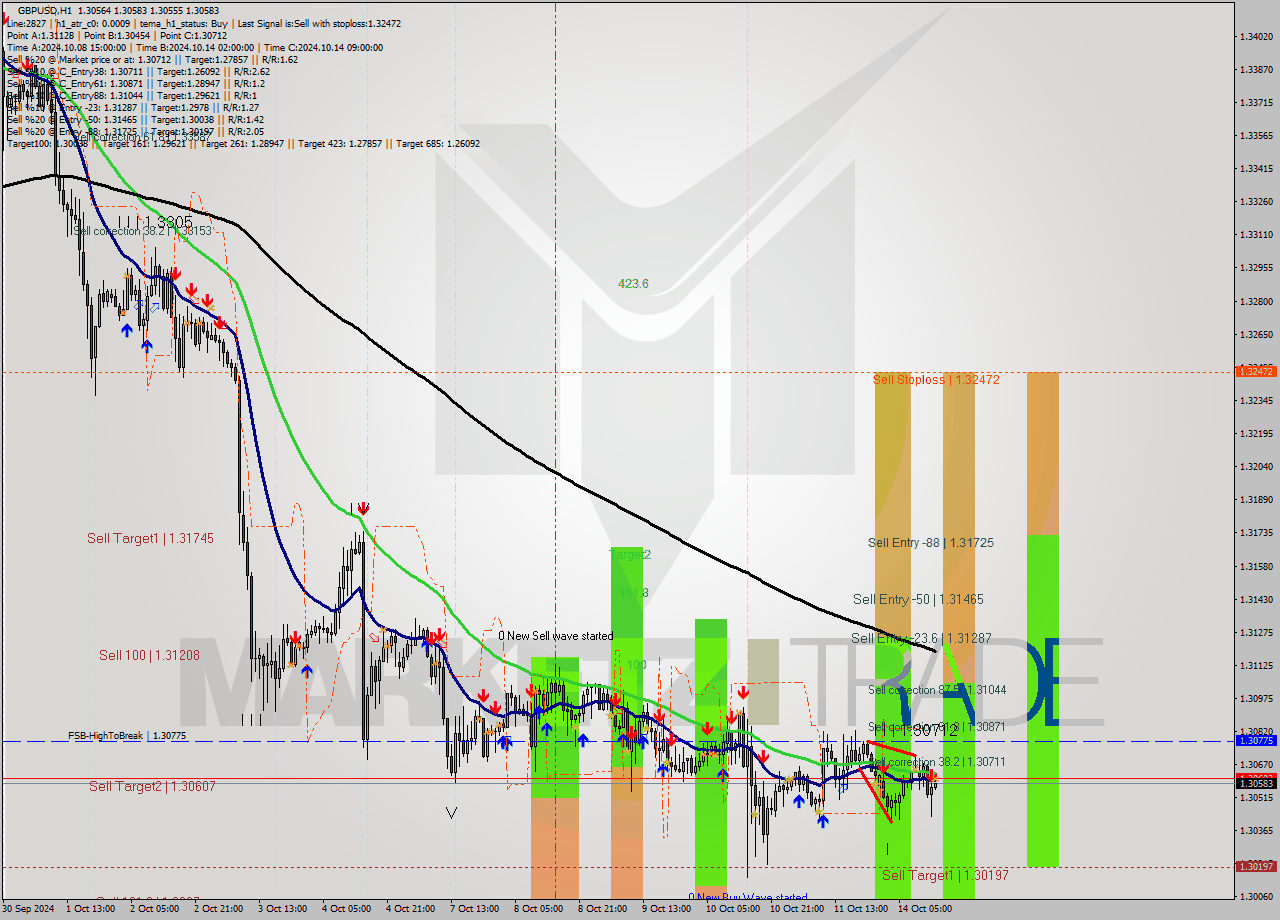Select the 'FSB-HighToBreak | 1.30775' label
This screenshot has height=920, width=1280.
pyautogui.click(x=127, y=736)
